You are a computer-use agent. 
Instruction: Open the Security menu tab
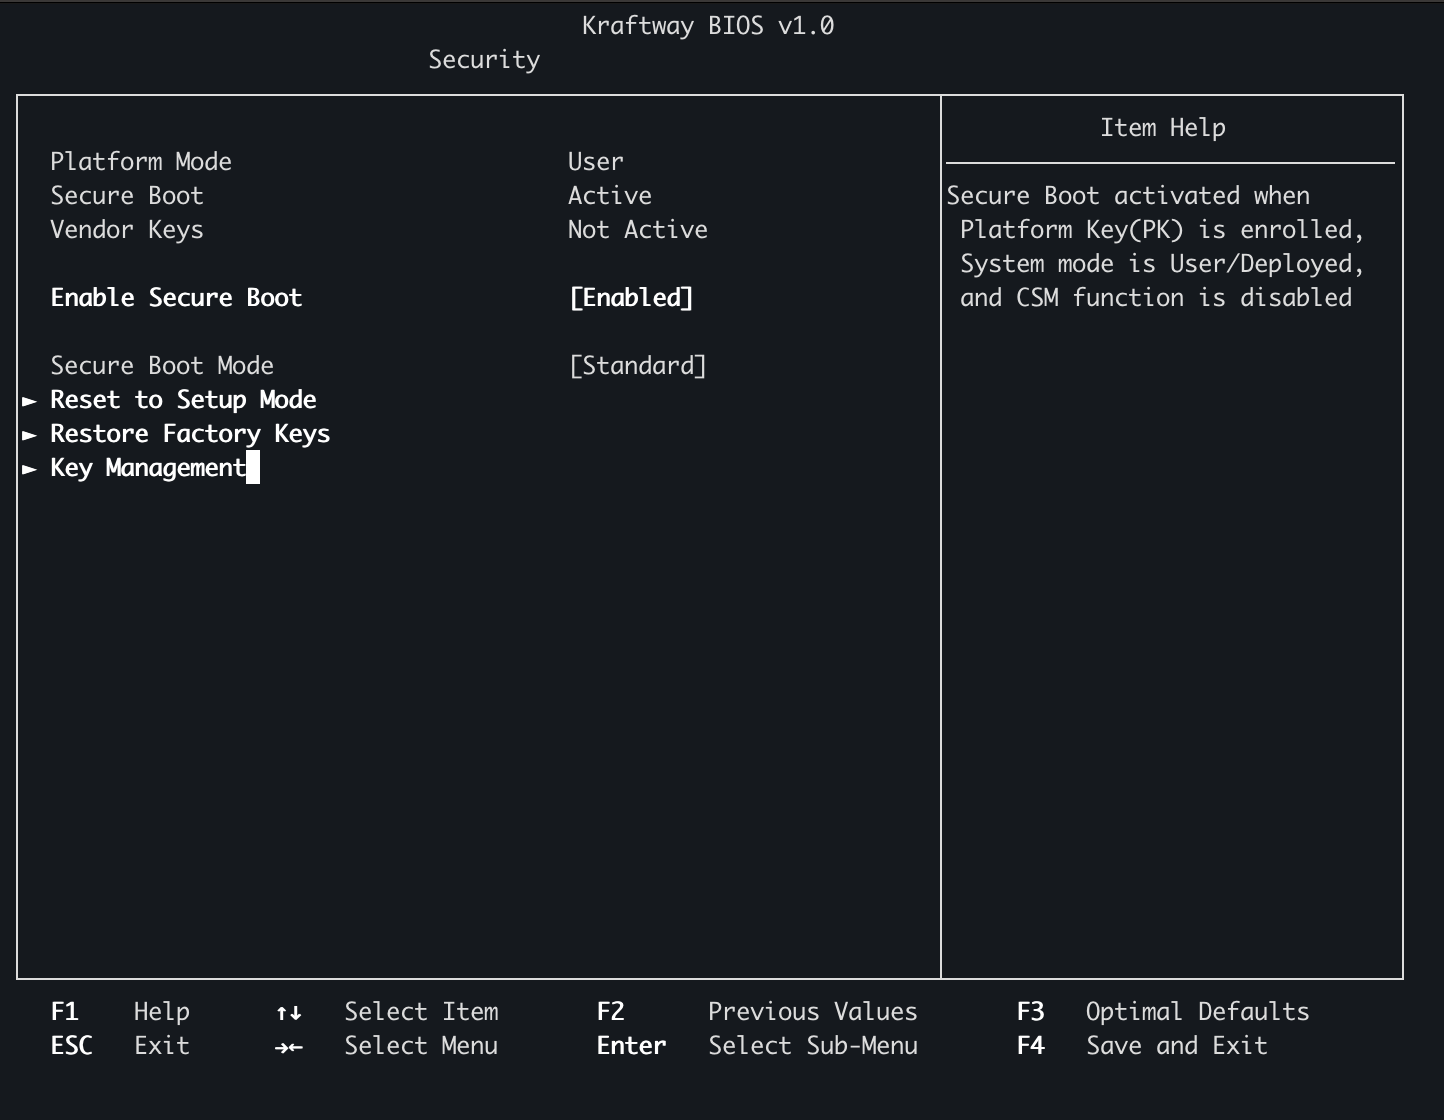click(484, 60)
